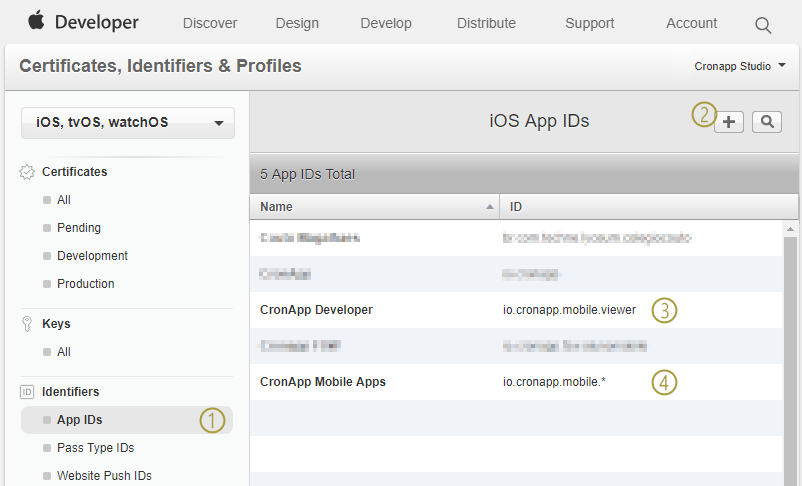802x486 pixels.
Task: Click the Keys heading
Action: click(x=56, y=324)
